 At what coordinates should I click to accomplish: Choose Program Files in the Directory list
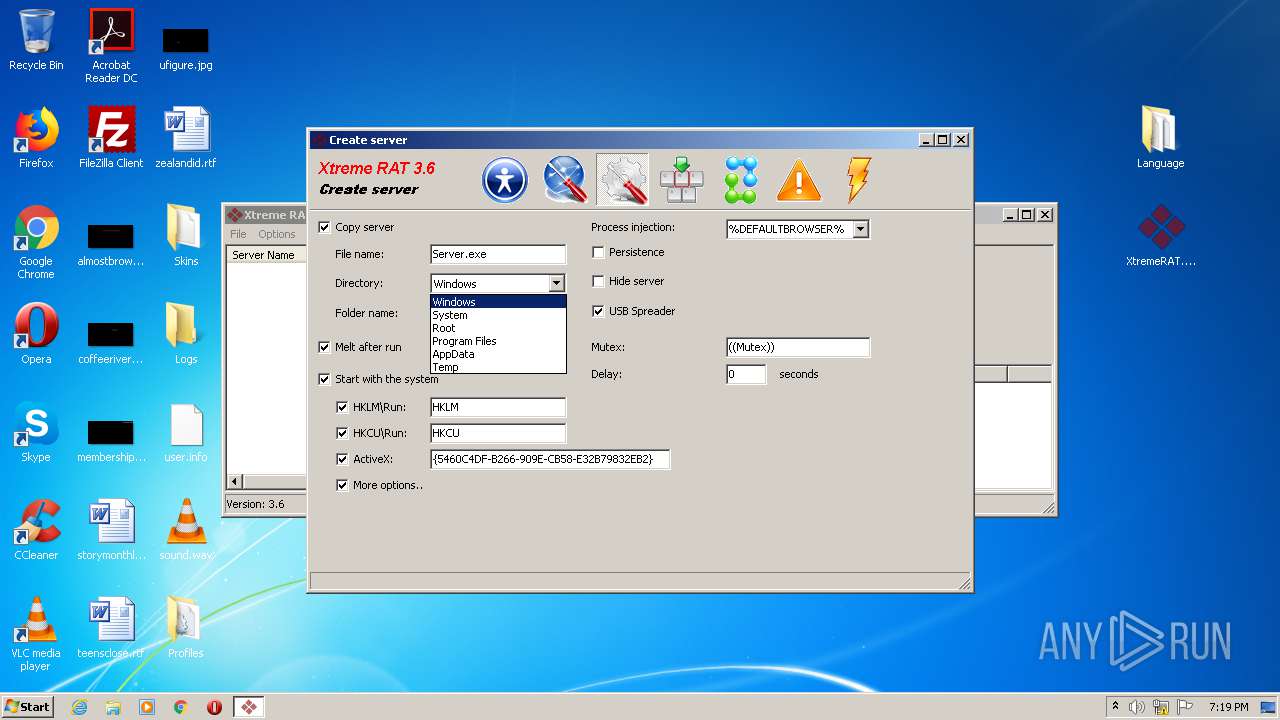point(498,341)
